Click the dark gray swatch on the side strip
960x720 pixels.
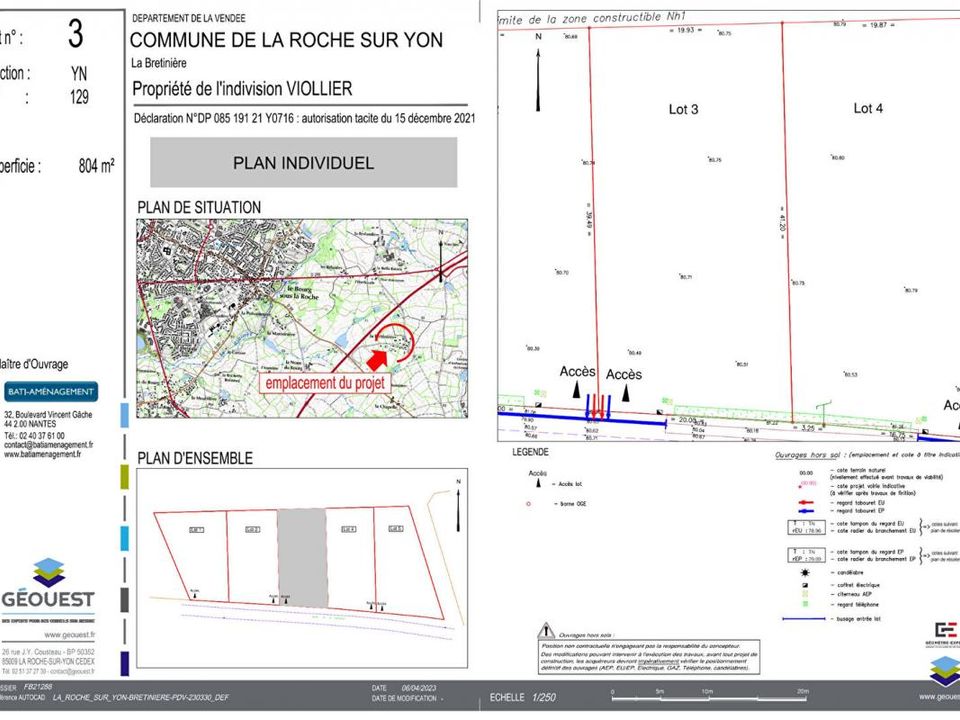124,600
